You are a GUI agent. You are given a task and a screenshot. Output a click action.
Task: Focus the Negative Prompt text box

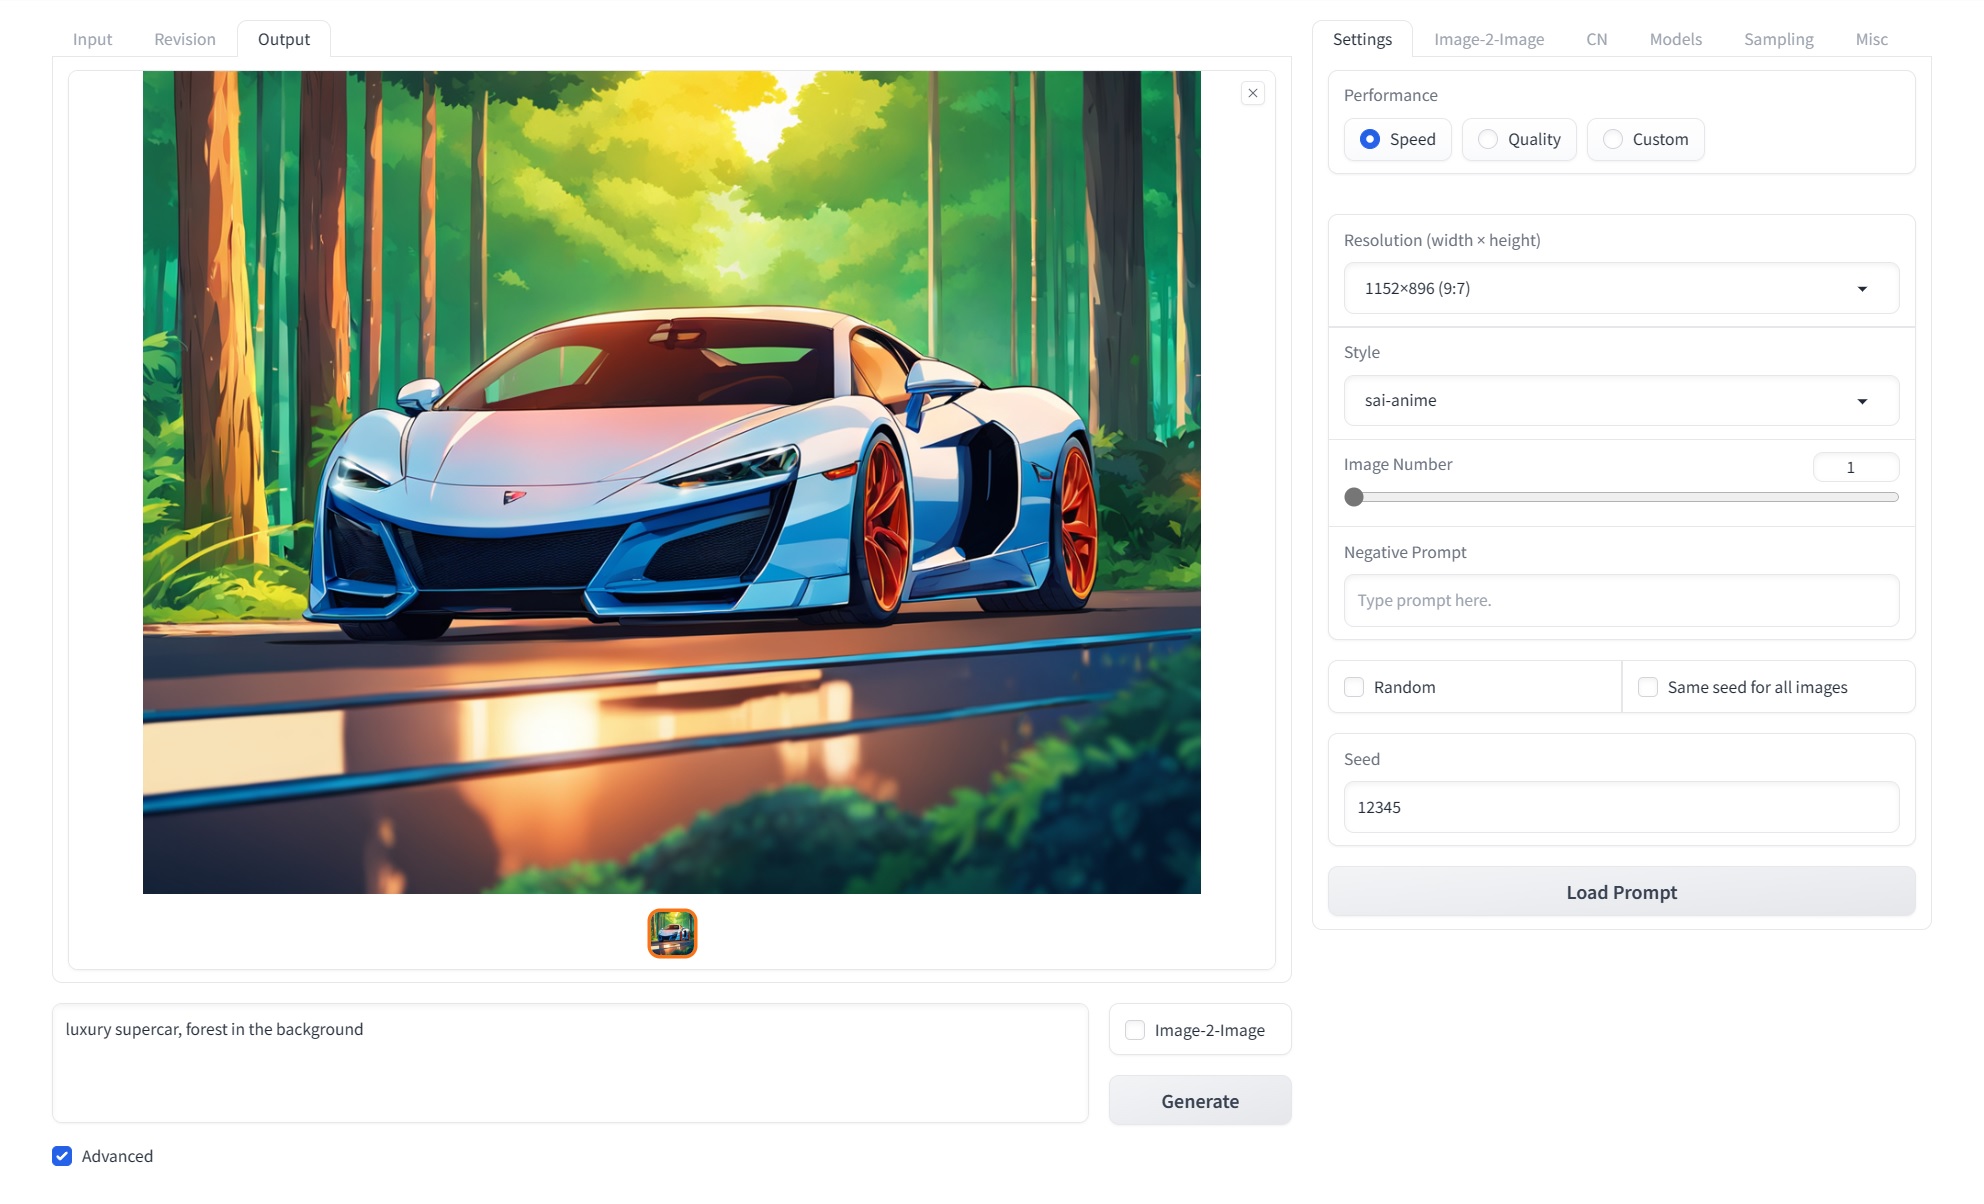coord(1620,600)
